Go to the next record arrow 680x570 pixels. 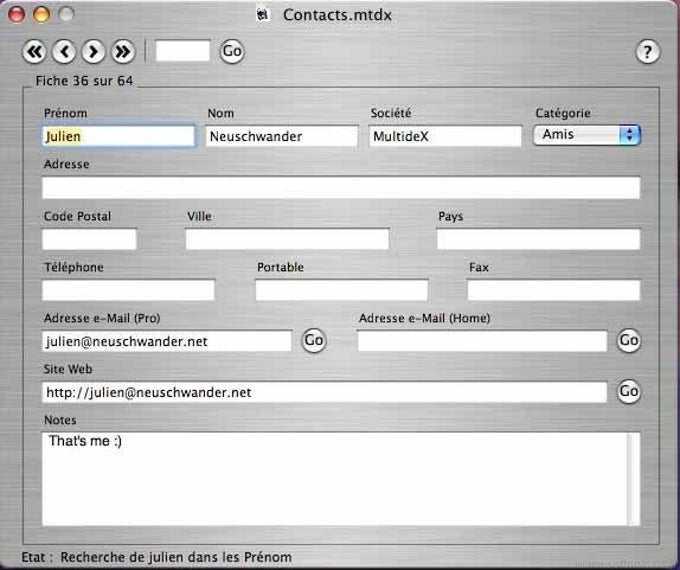(93, 52)
